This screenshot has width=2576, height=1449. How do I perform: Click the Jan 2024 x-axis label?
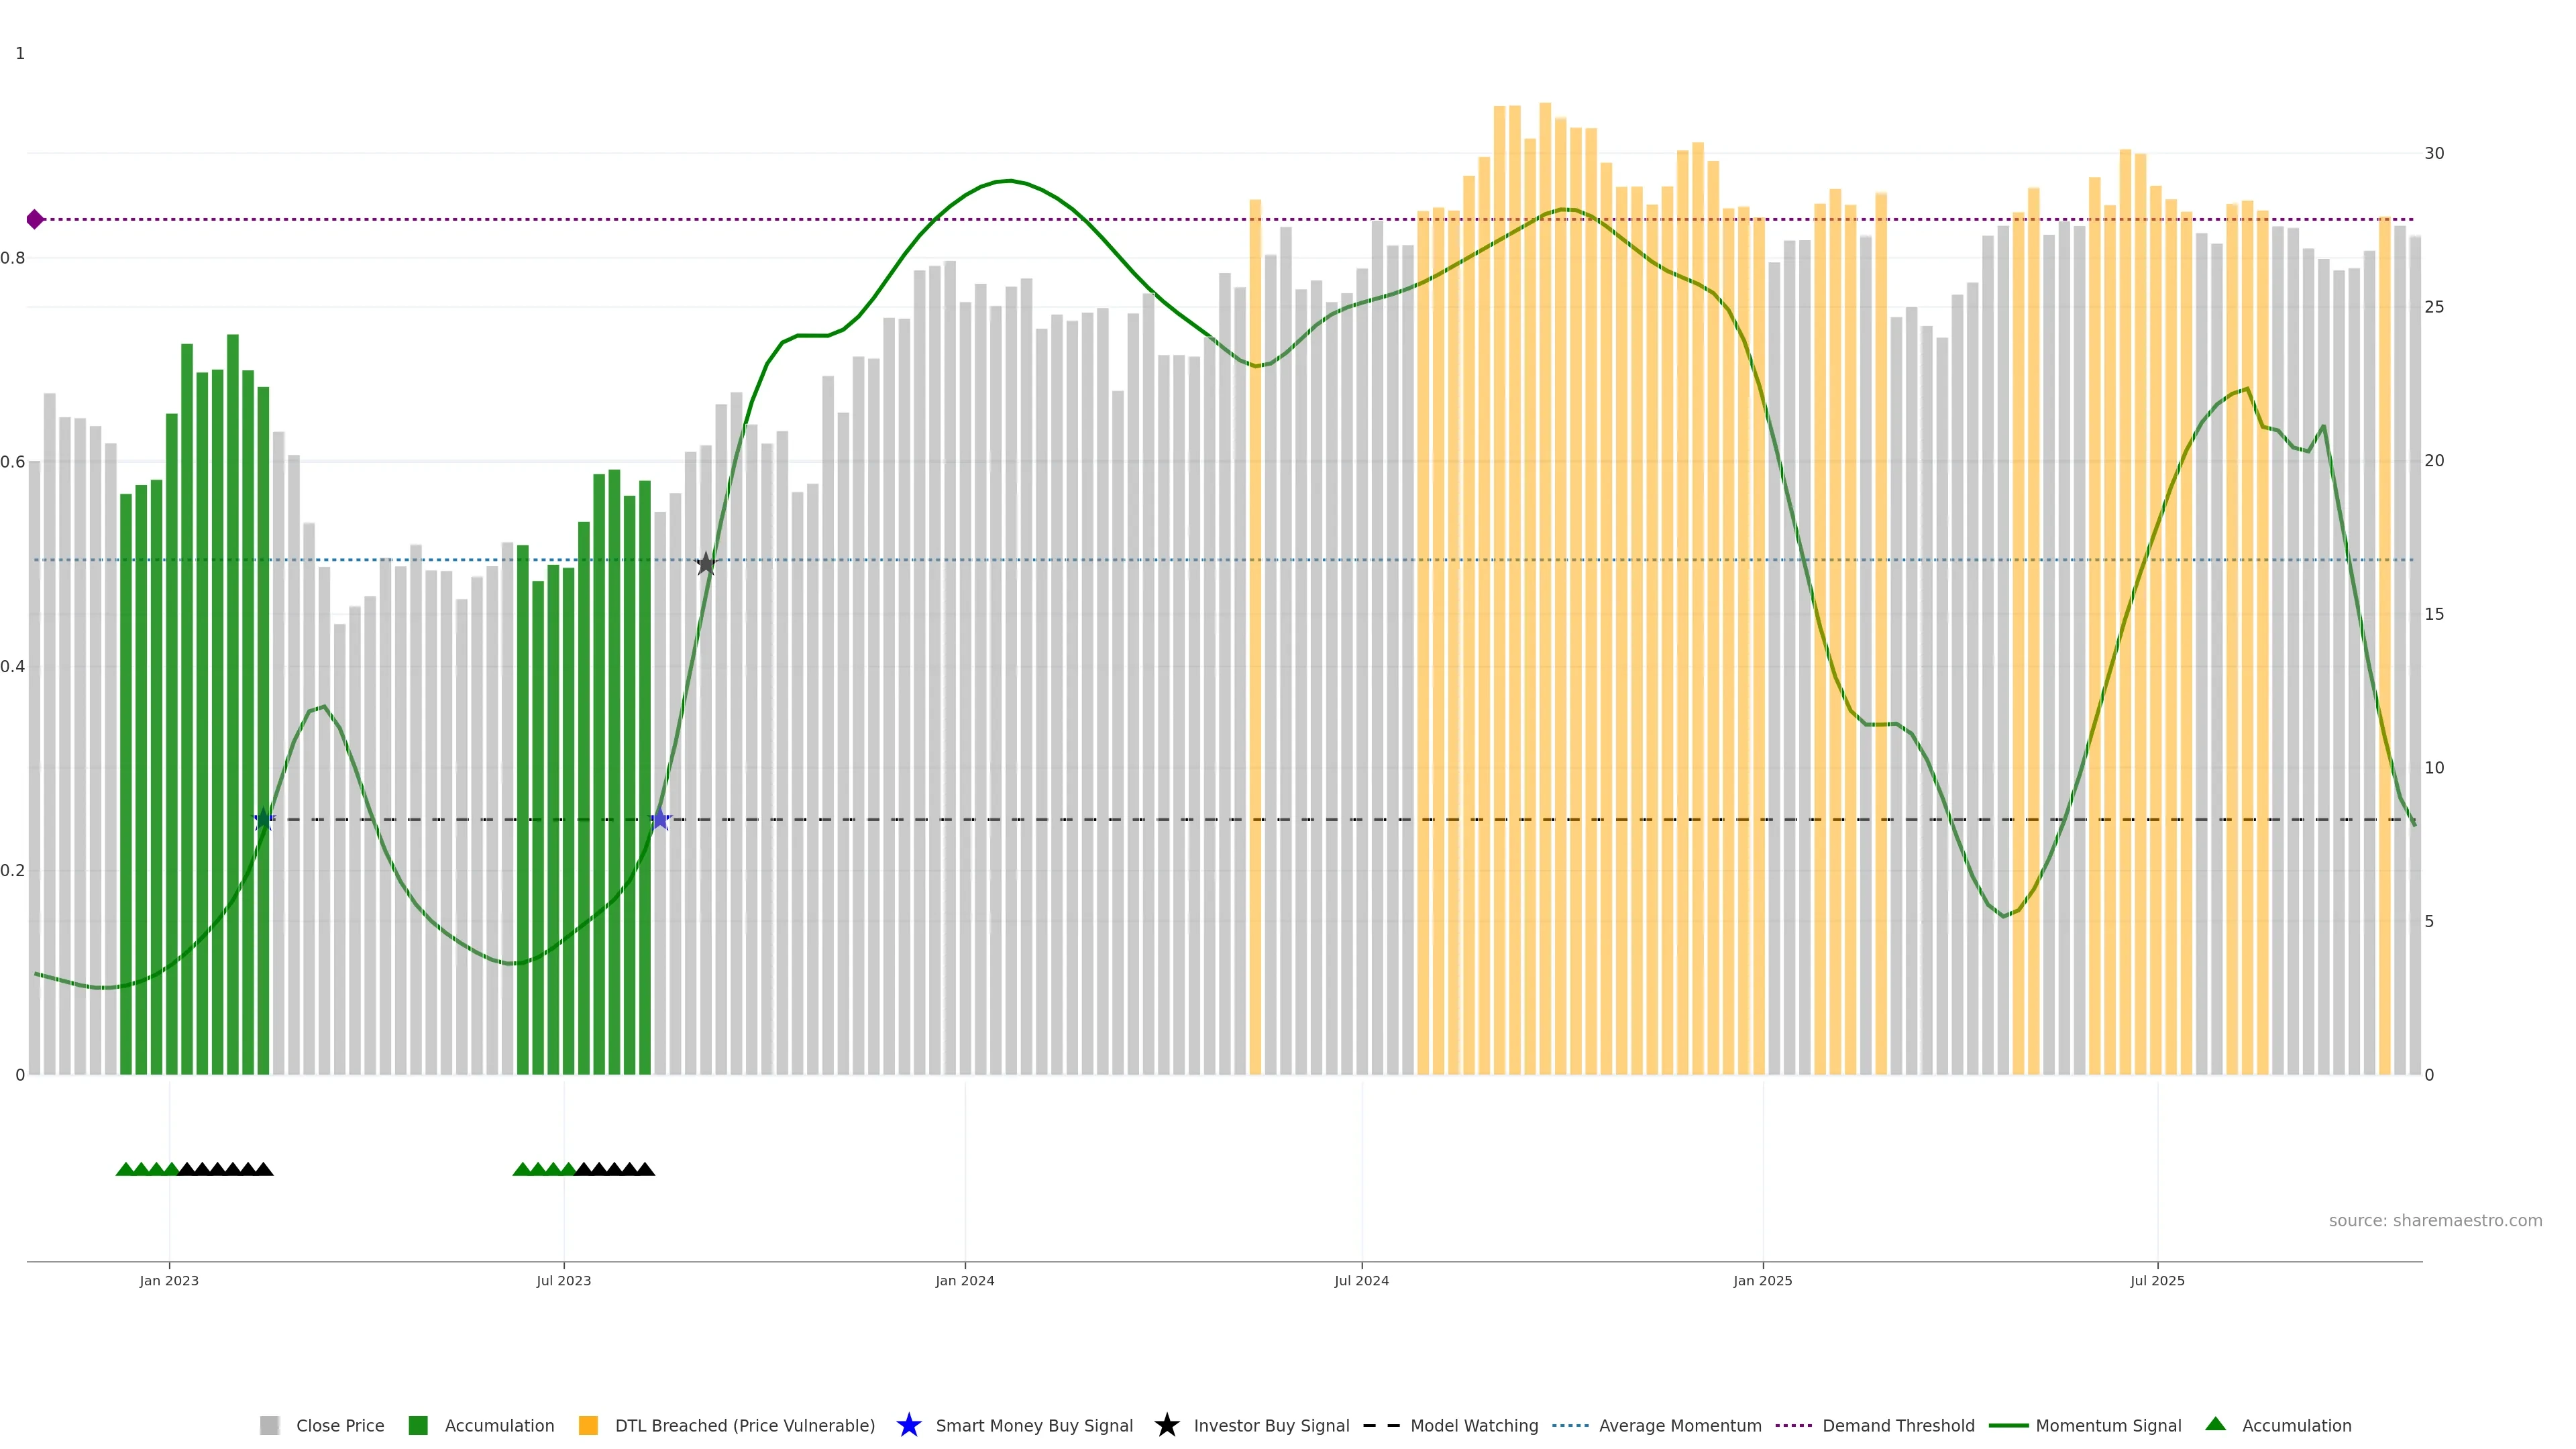[x=964, y=1280]
